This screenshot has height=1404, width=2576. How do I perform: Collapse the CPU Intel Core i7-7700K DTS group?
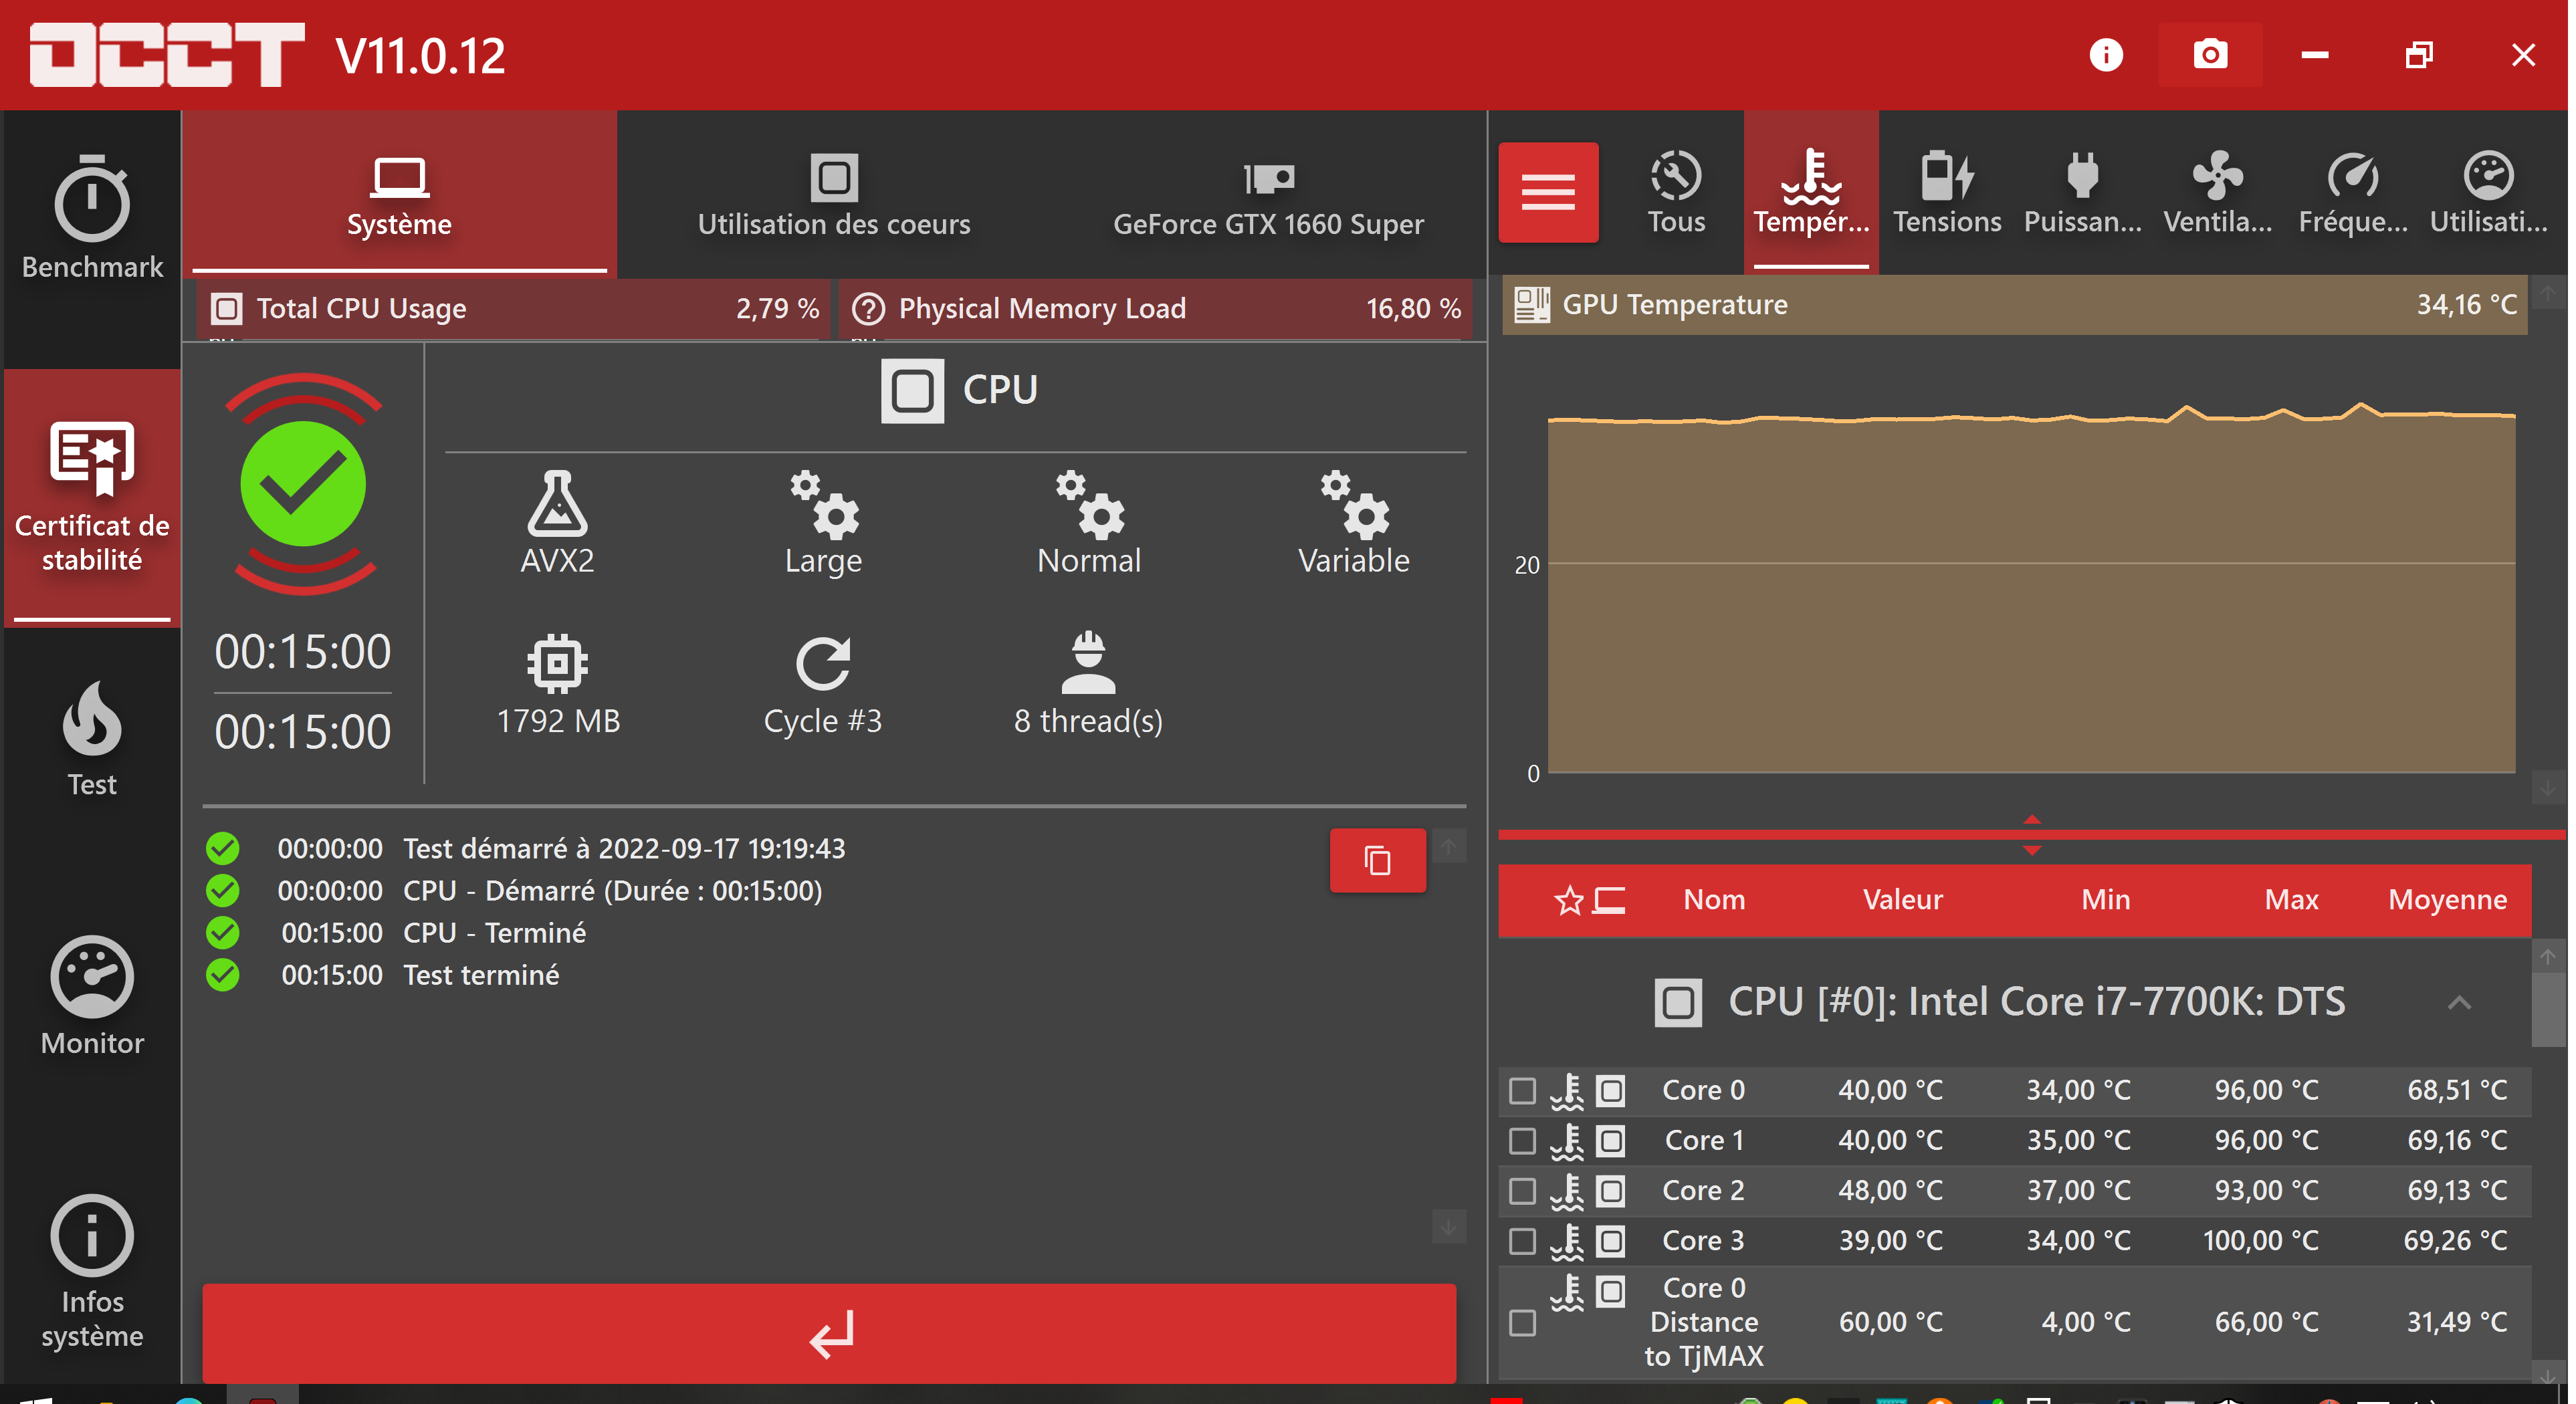tap(2458, 1002)
